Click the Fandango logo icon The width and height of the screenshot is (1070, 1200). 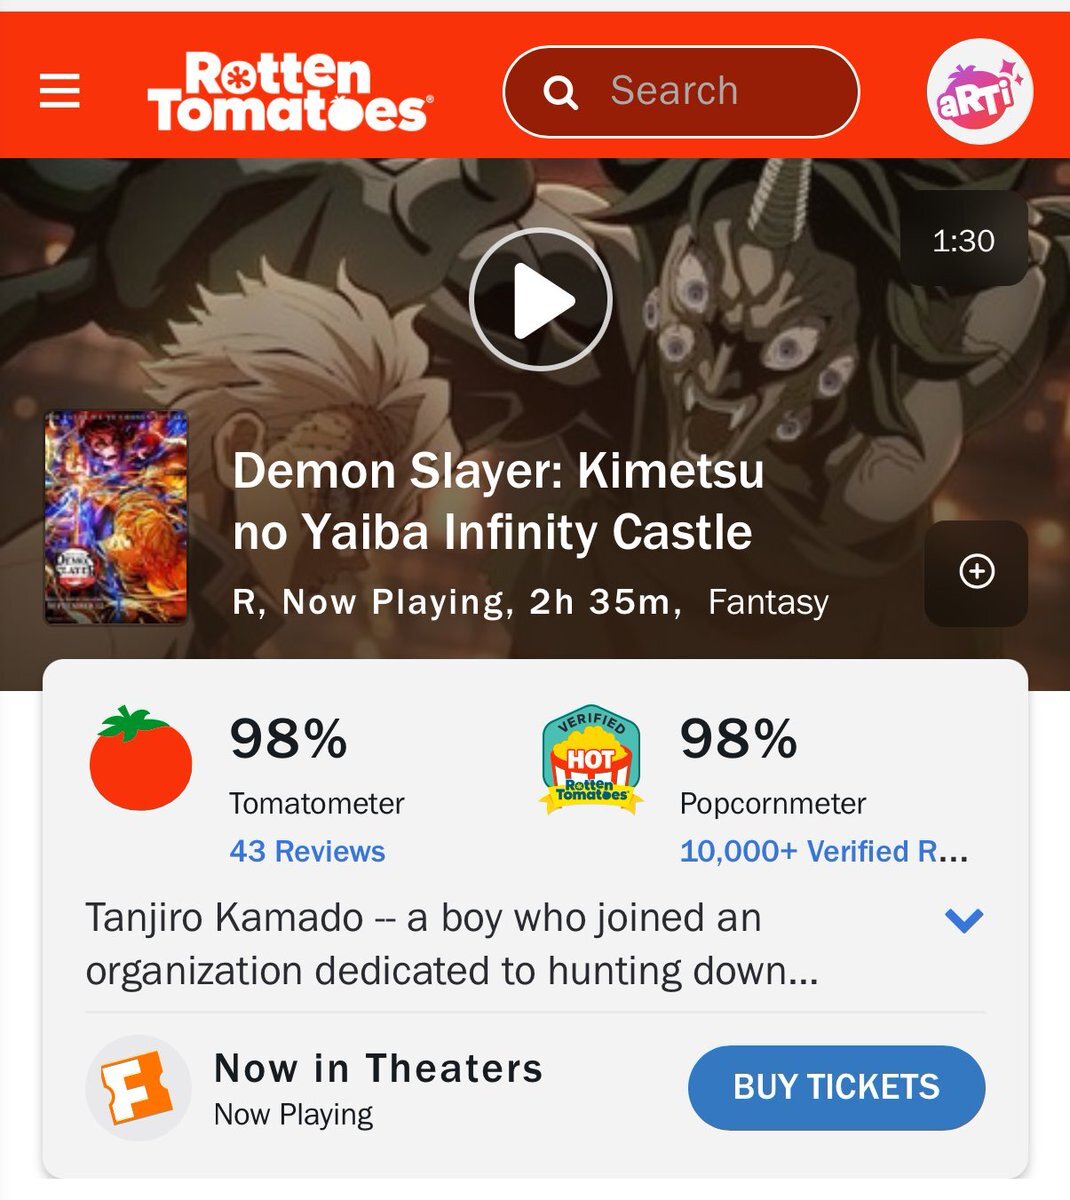138,1088
